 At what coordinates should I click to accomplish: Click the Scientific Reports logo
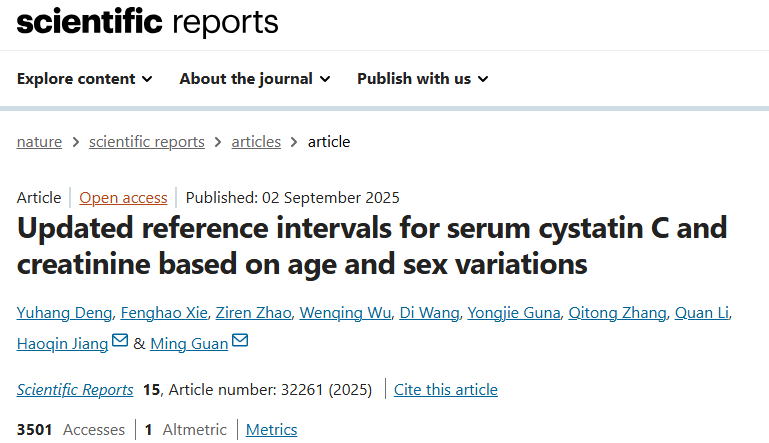(147, 23)
